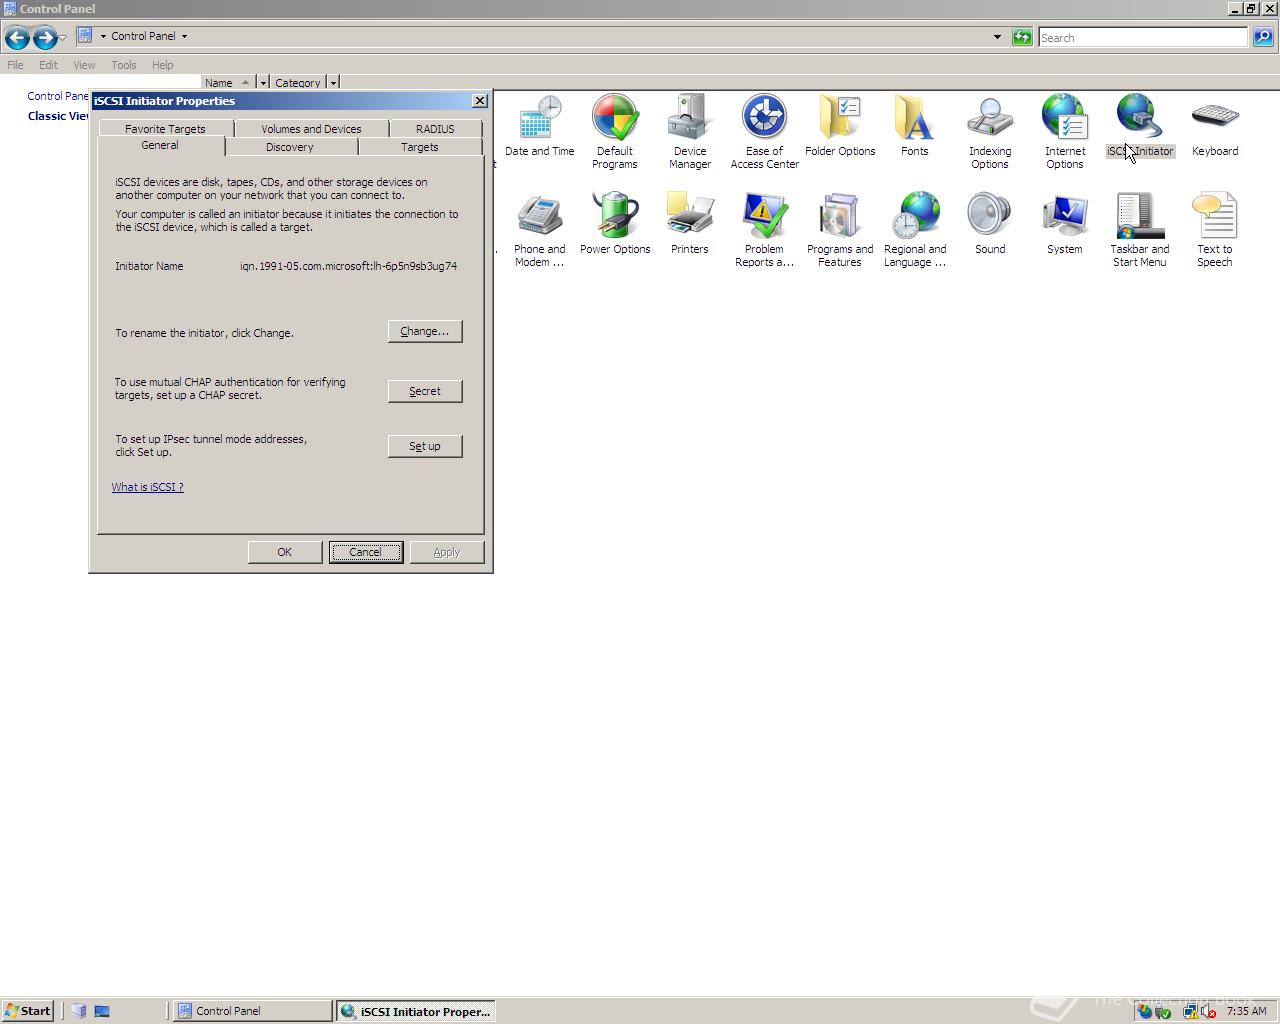Open Programs and Features icon

point(840,230)
